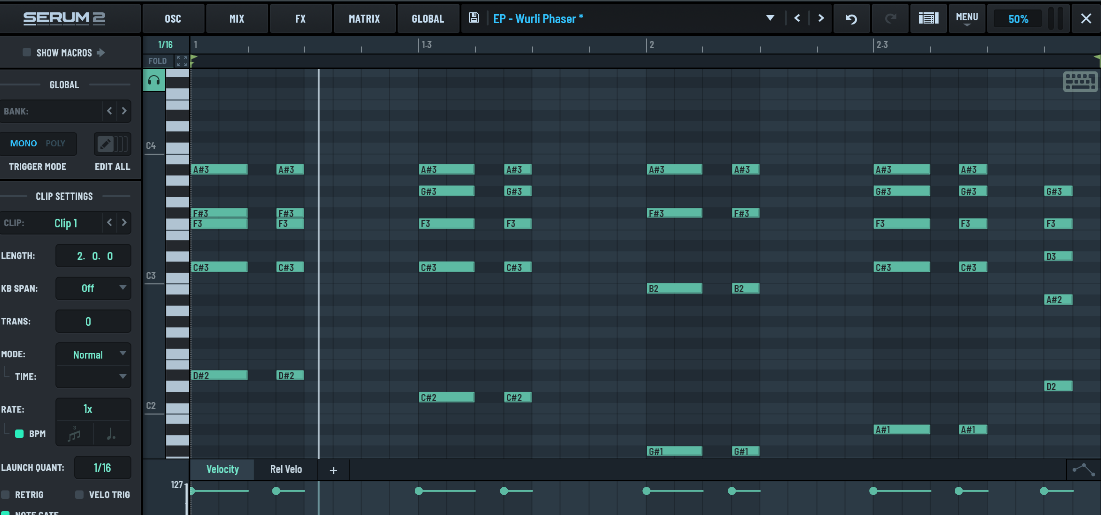The image size is (1101, 515).
Task: Go to the next preset
Action: (x=820, y=18)
